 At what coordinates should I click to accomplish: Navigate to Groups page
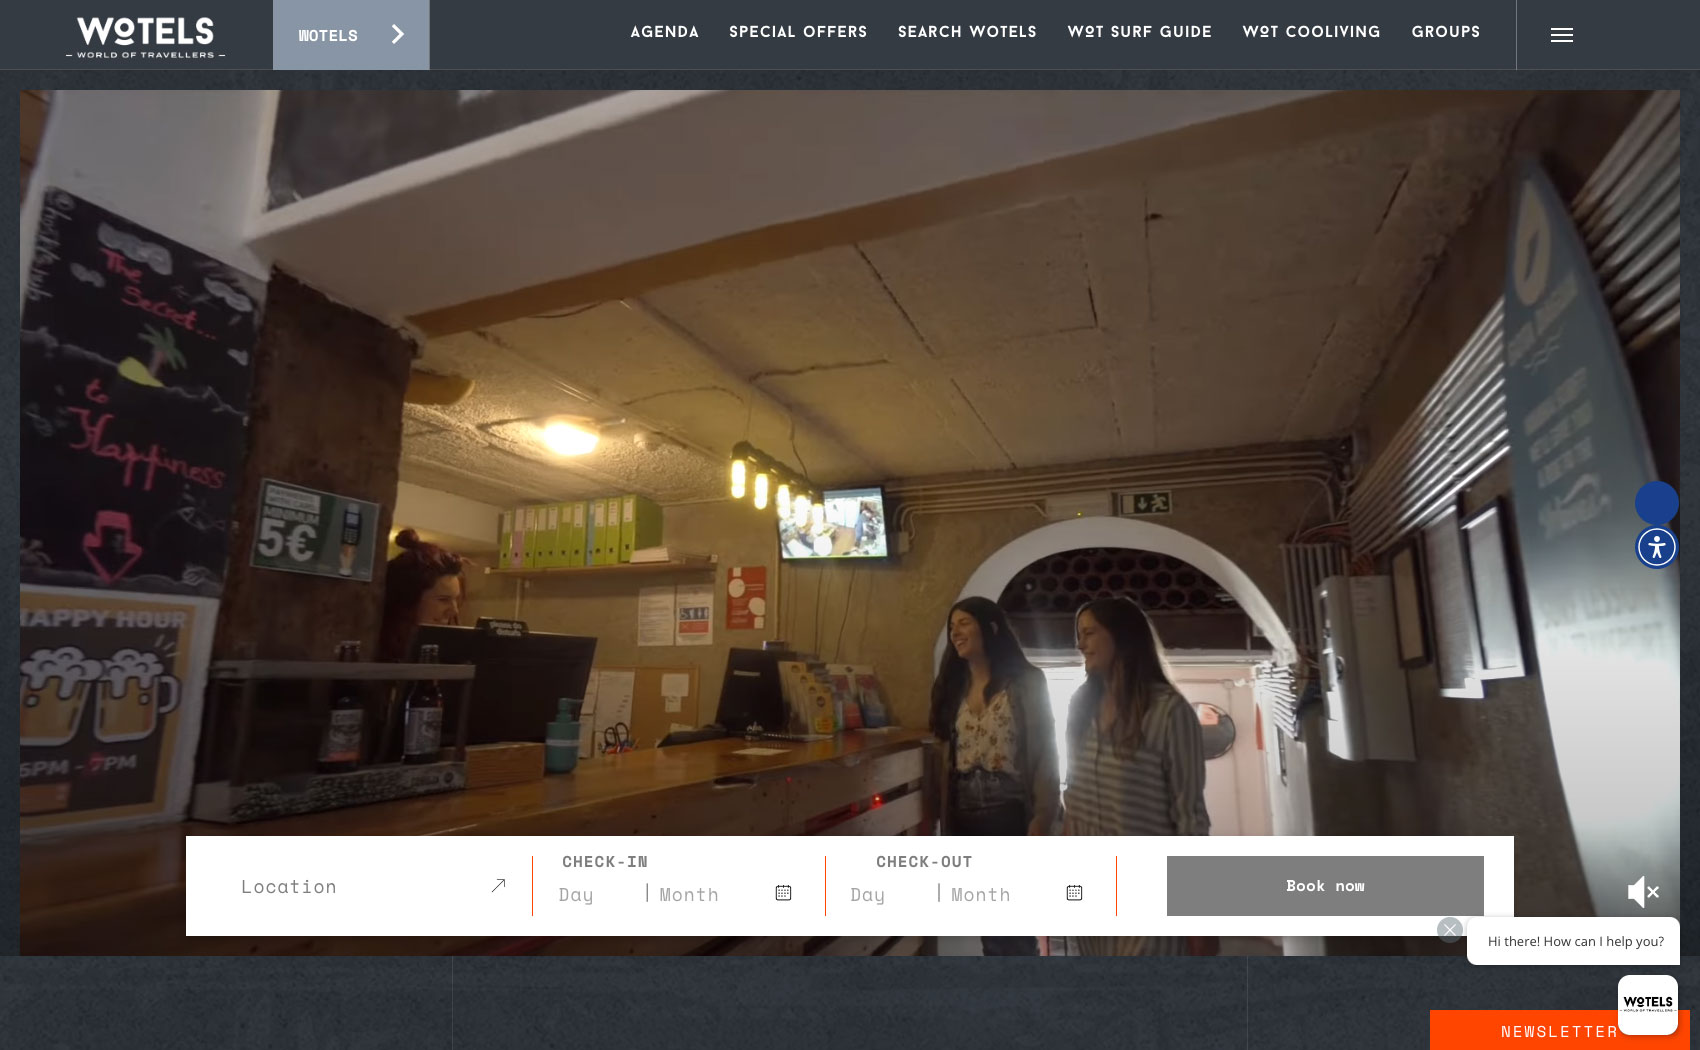pyautogui.click(x=1445, y=32)
